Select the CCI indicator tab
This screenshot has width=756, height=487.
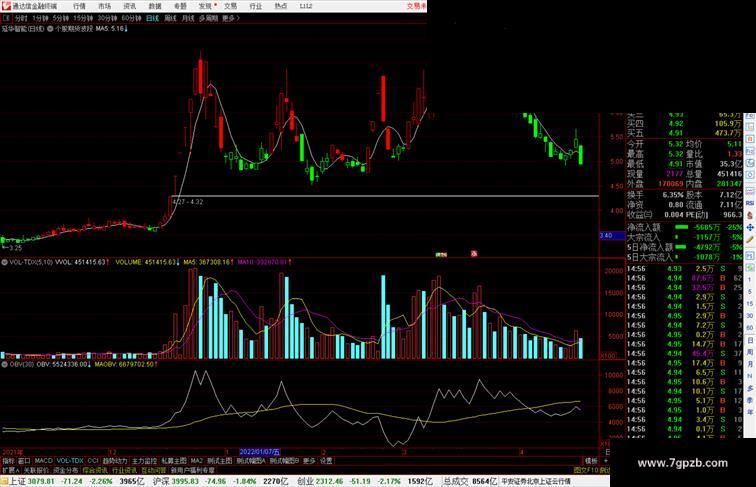93,461
